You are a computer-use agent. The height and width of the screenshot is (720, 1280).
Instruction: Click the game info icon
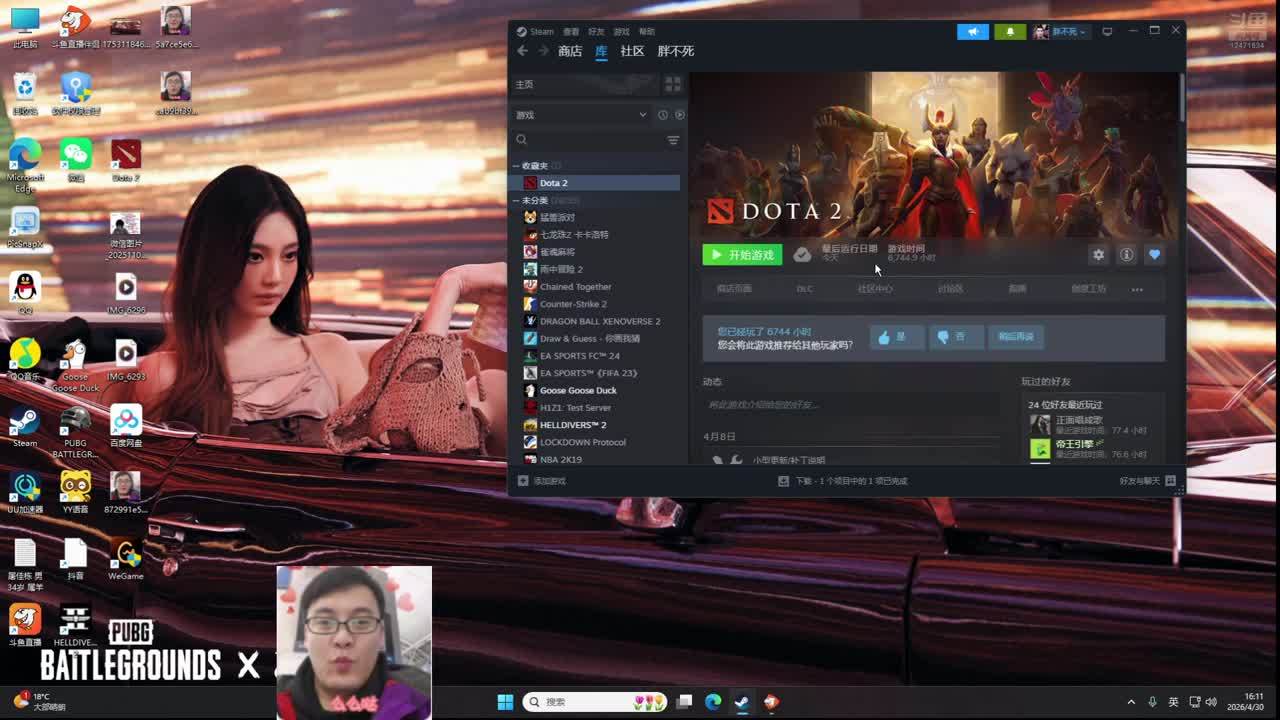tap(1126, 255)
